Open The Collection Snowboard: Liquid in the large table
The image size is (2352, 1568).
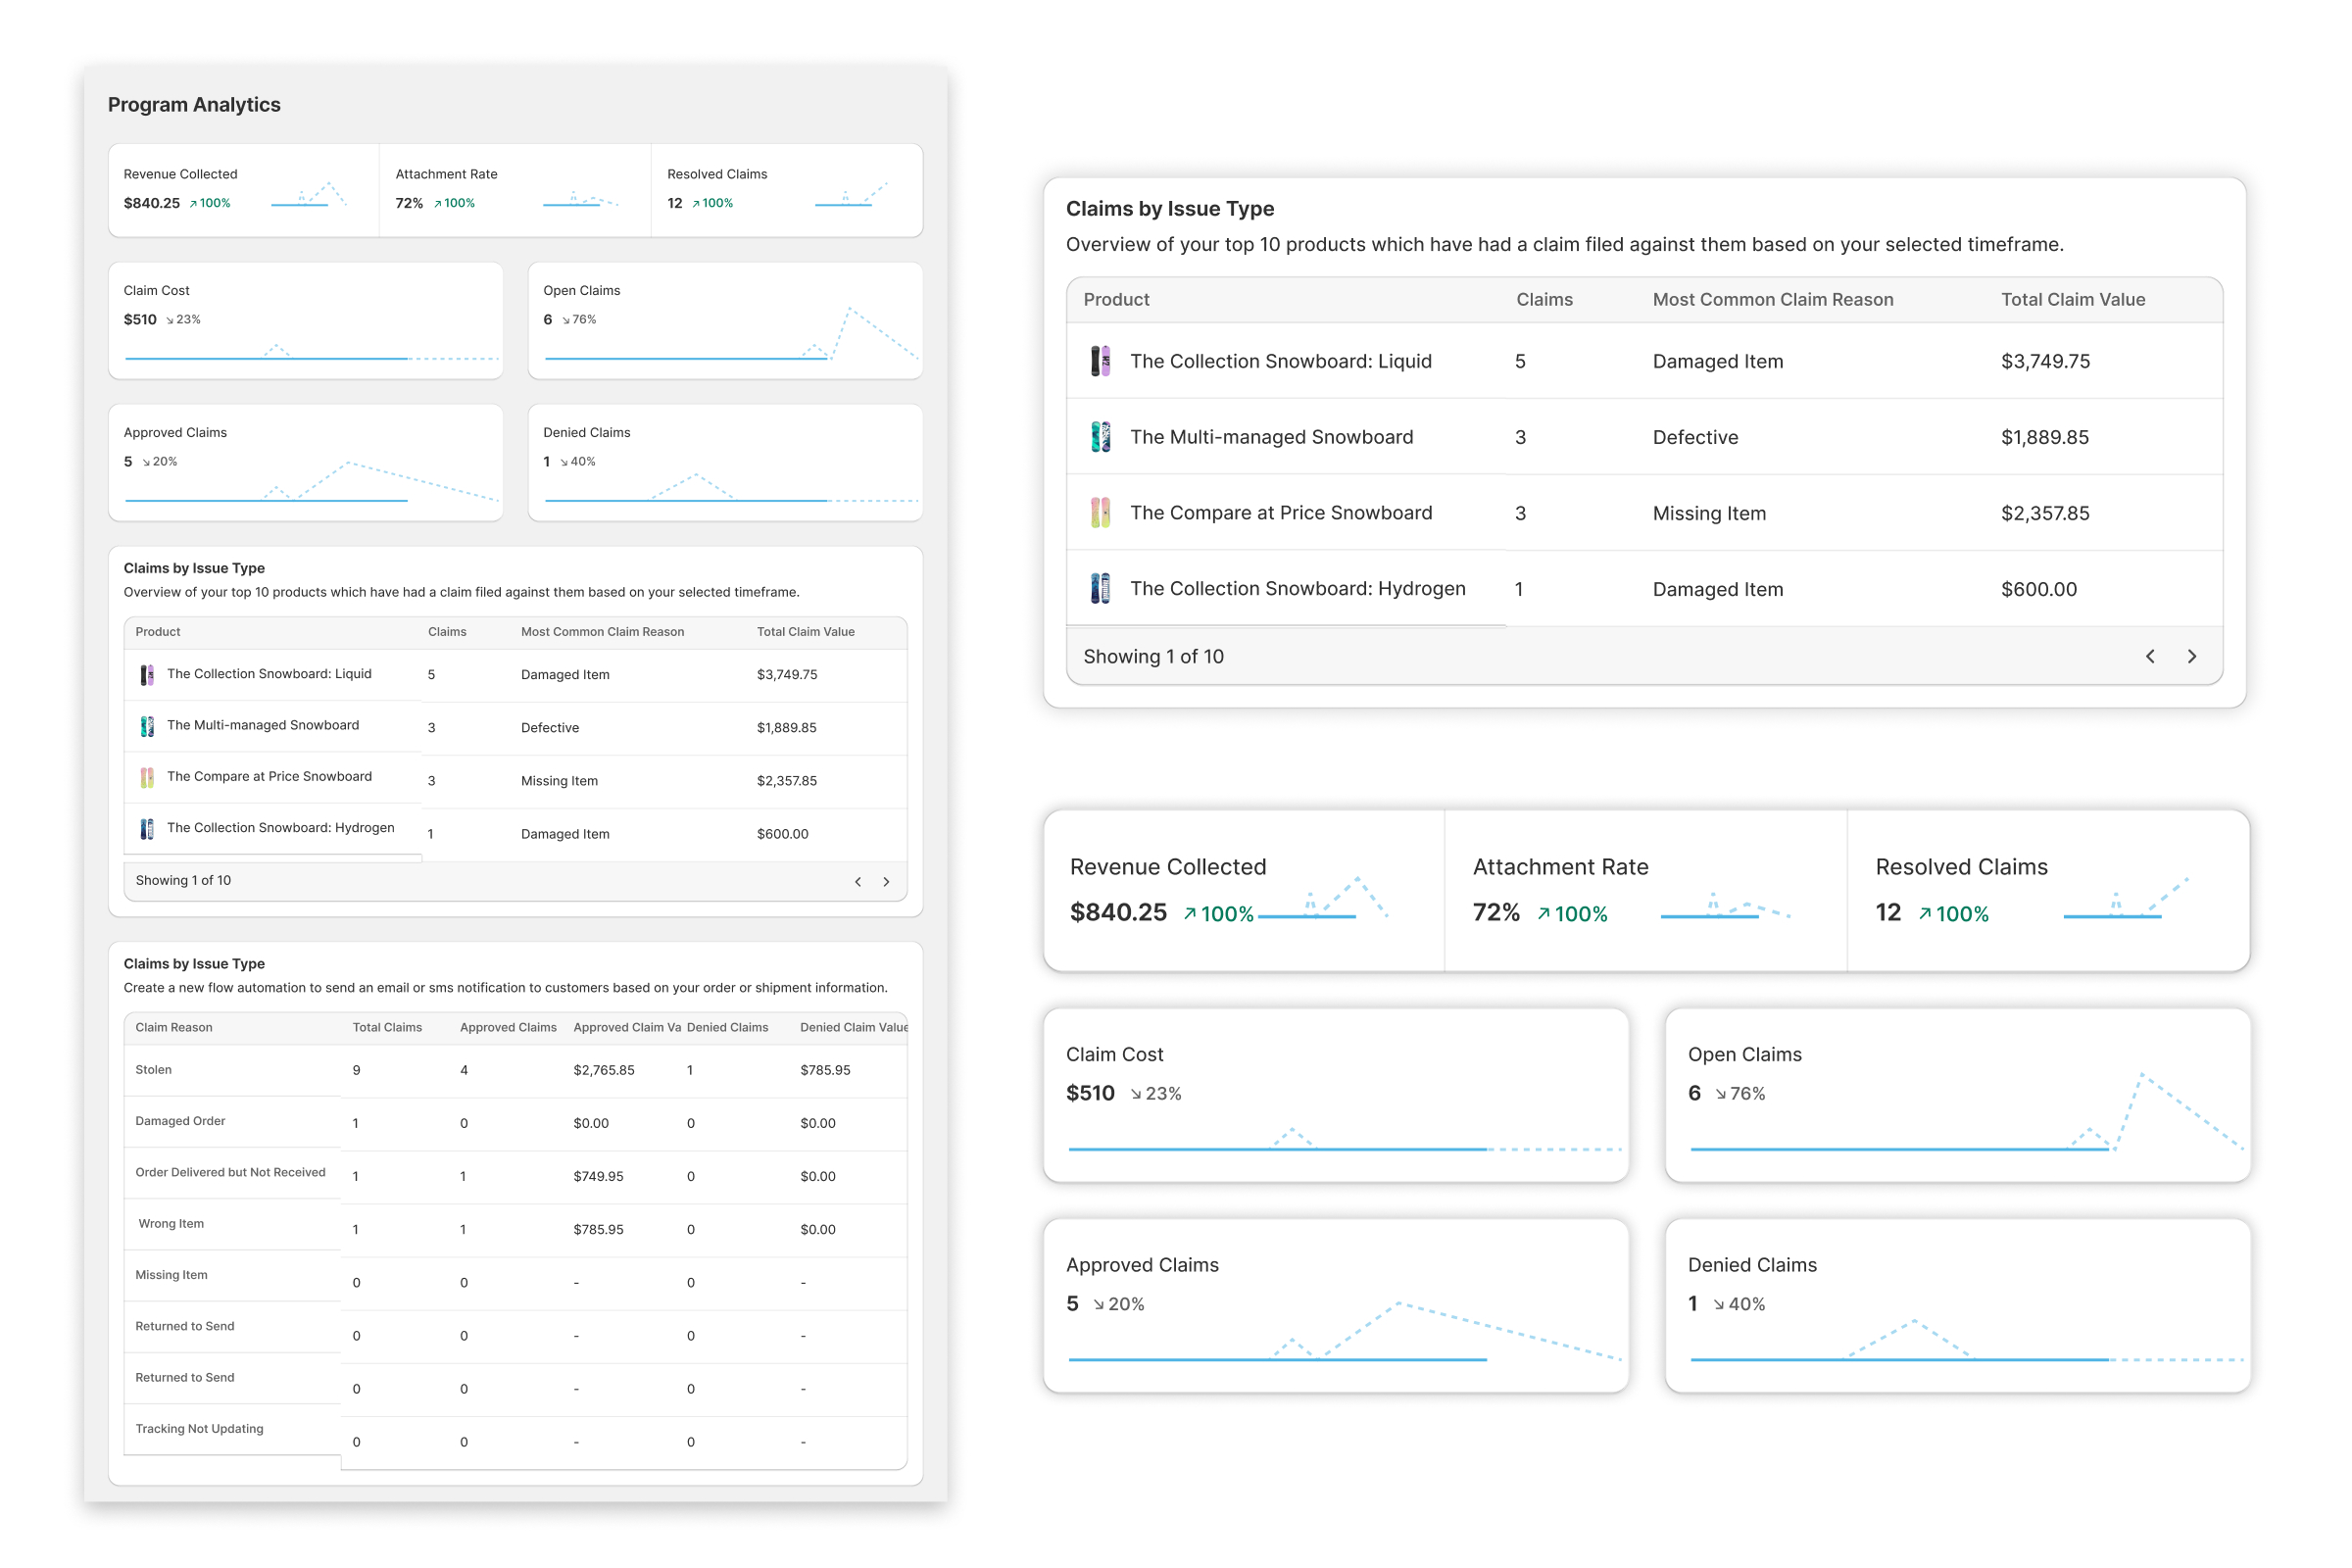1280,361
